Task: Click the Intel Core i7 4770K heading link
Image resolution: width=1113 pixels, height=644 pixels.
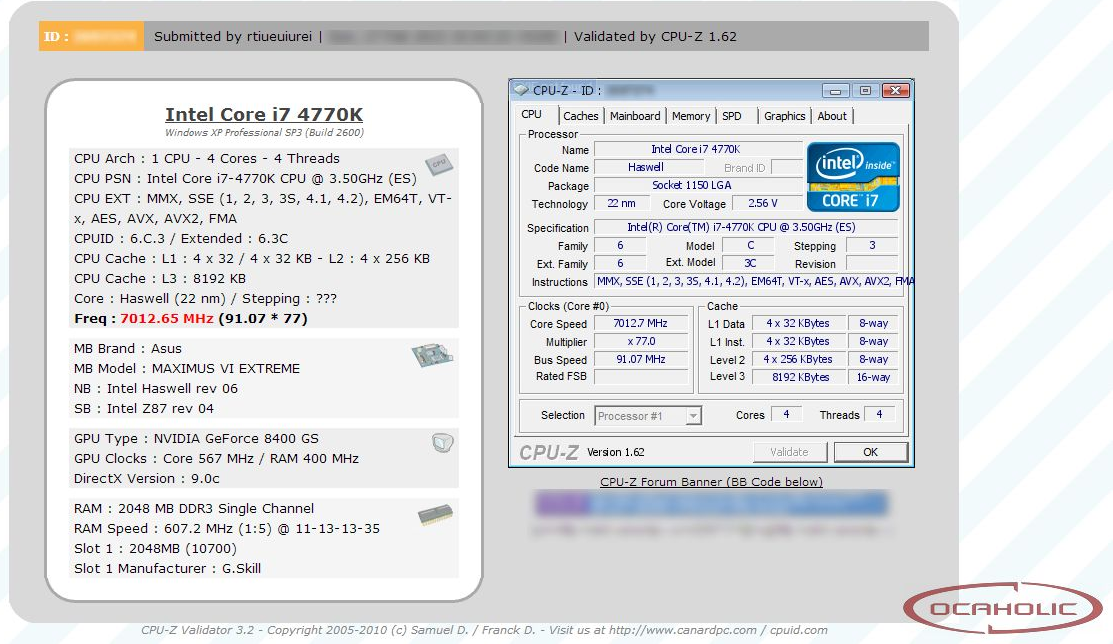Action: [264, 114]
